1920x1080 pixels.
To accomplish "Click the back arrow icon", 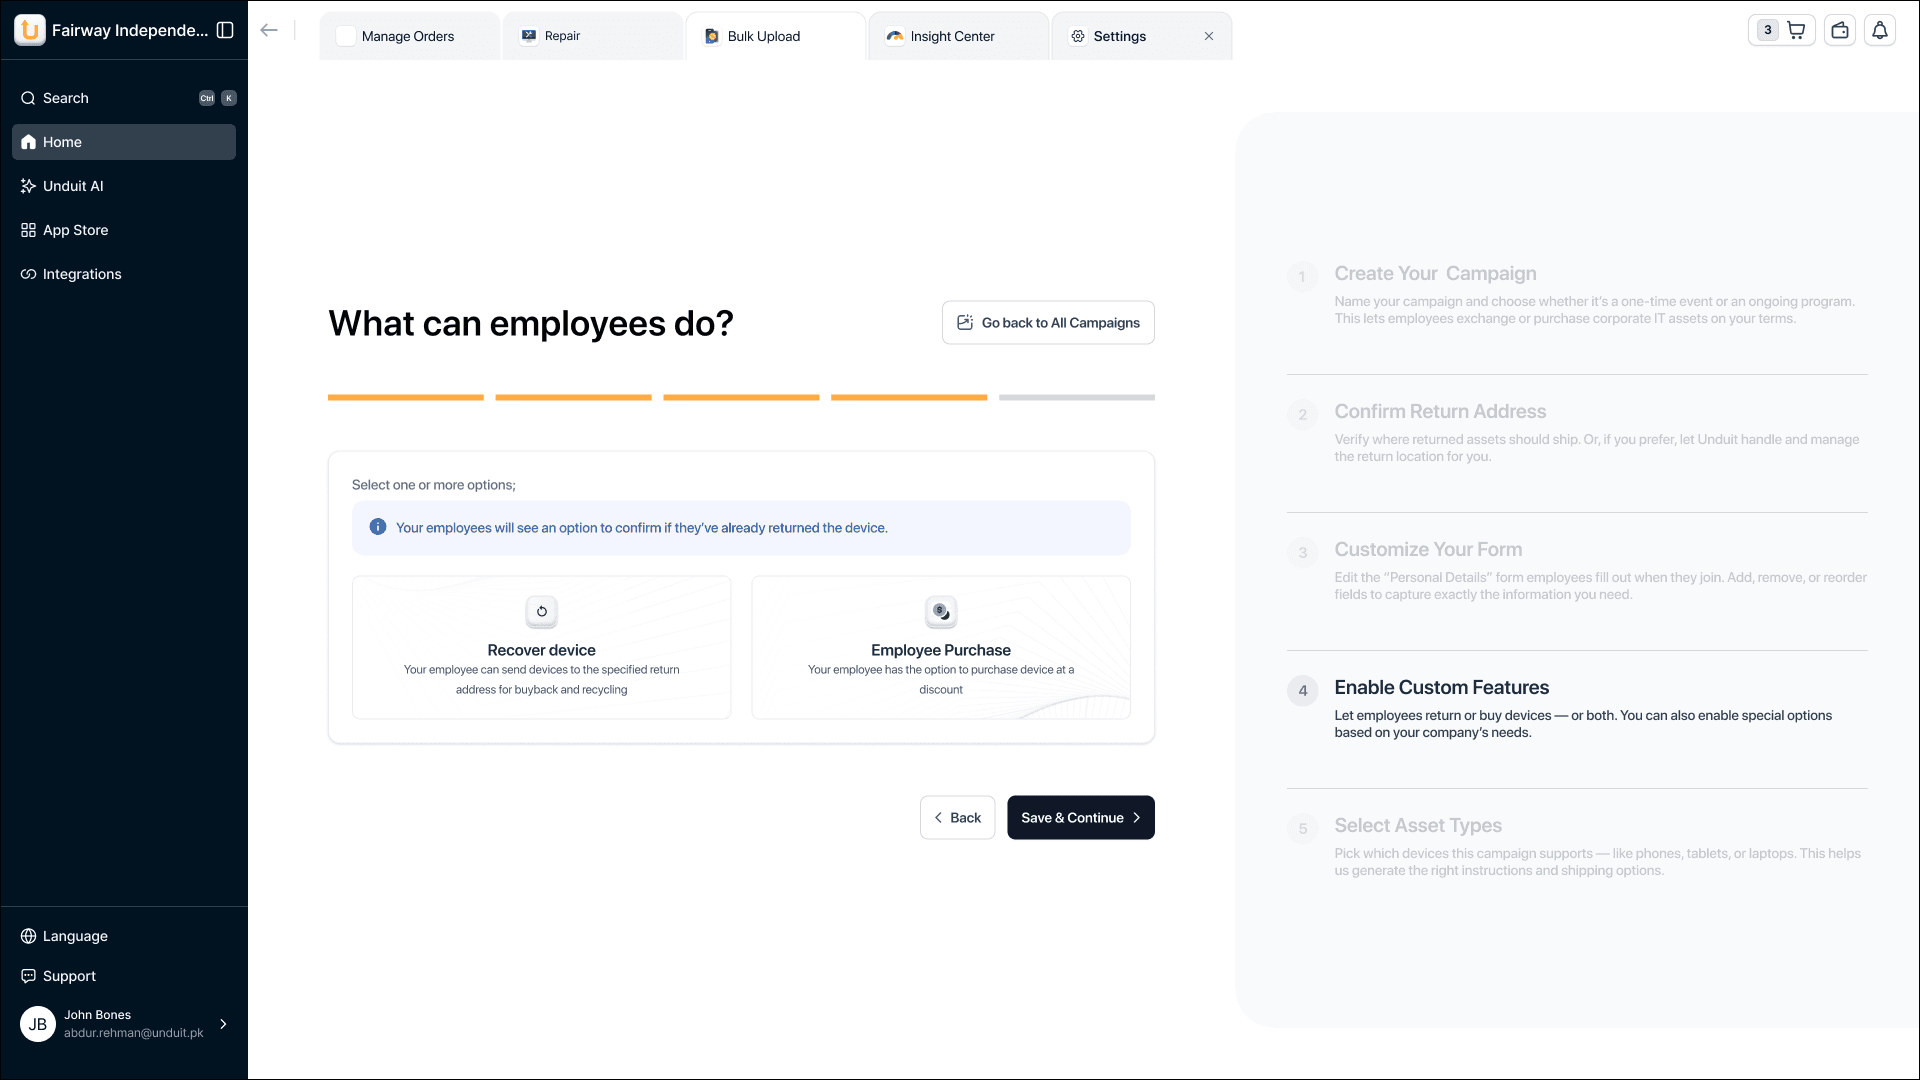I will [269, 30].
